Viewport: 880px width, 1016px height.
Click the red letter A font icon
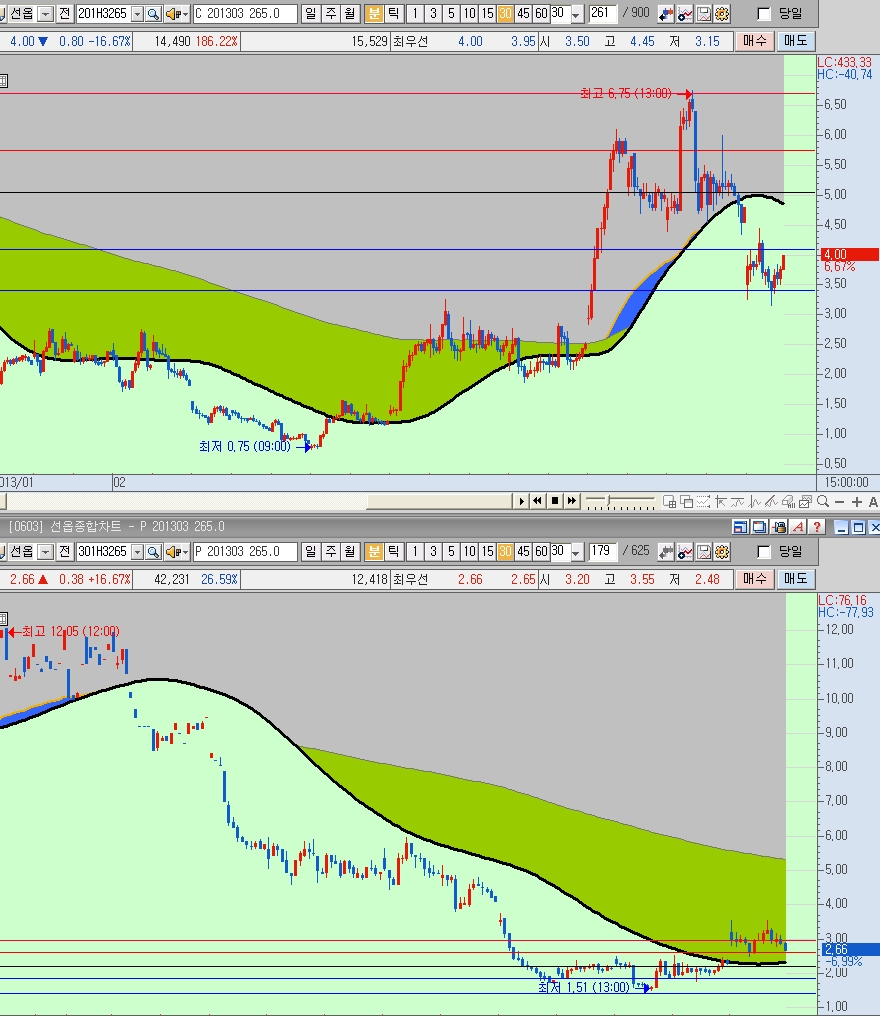(x=799, y=527)
